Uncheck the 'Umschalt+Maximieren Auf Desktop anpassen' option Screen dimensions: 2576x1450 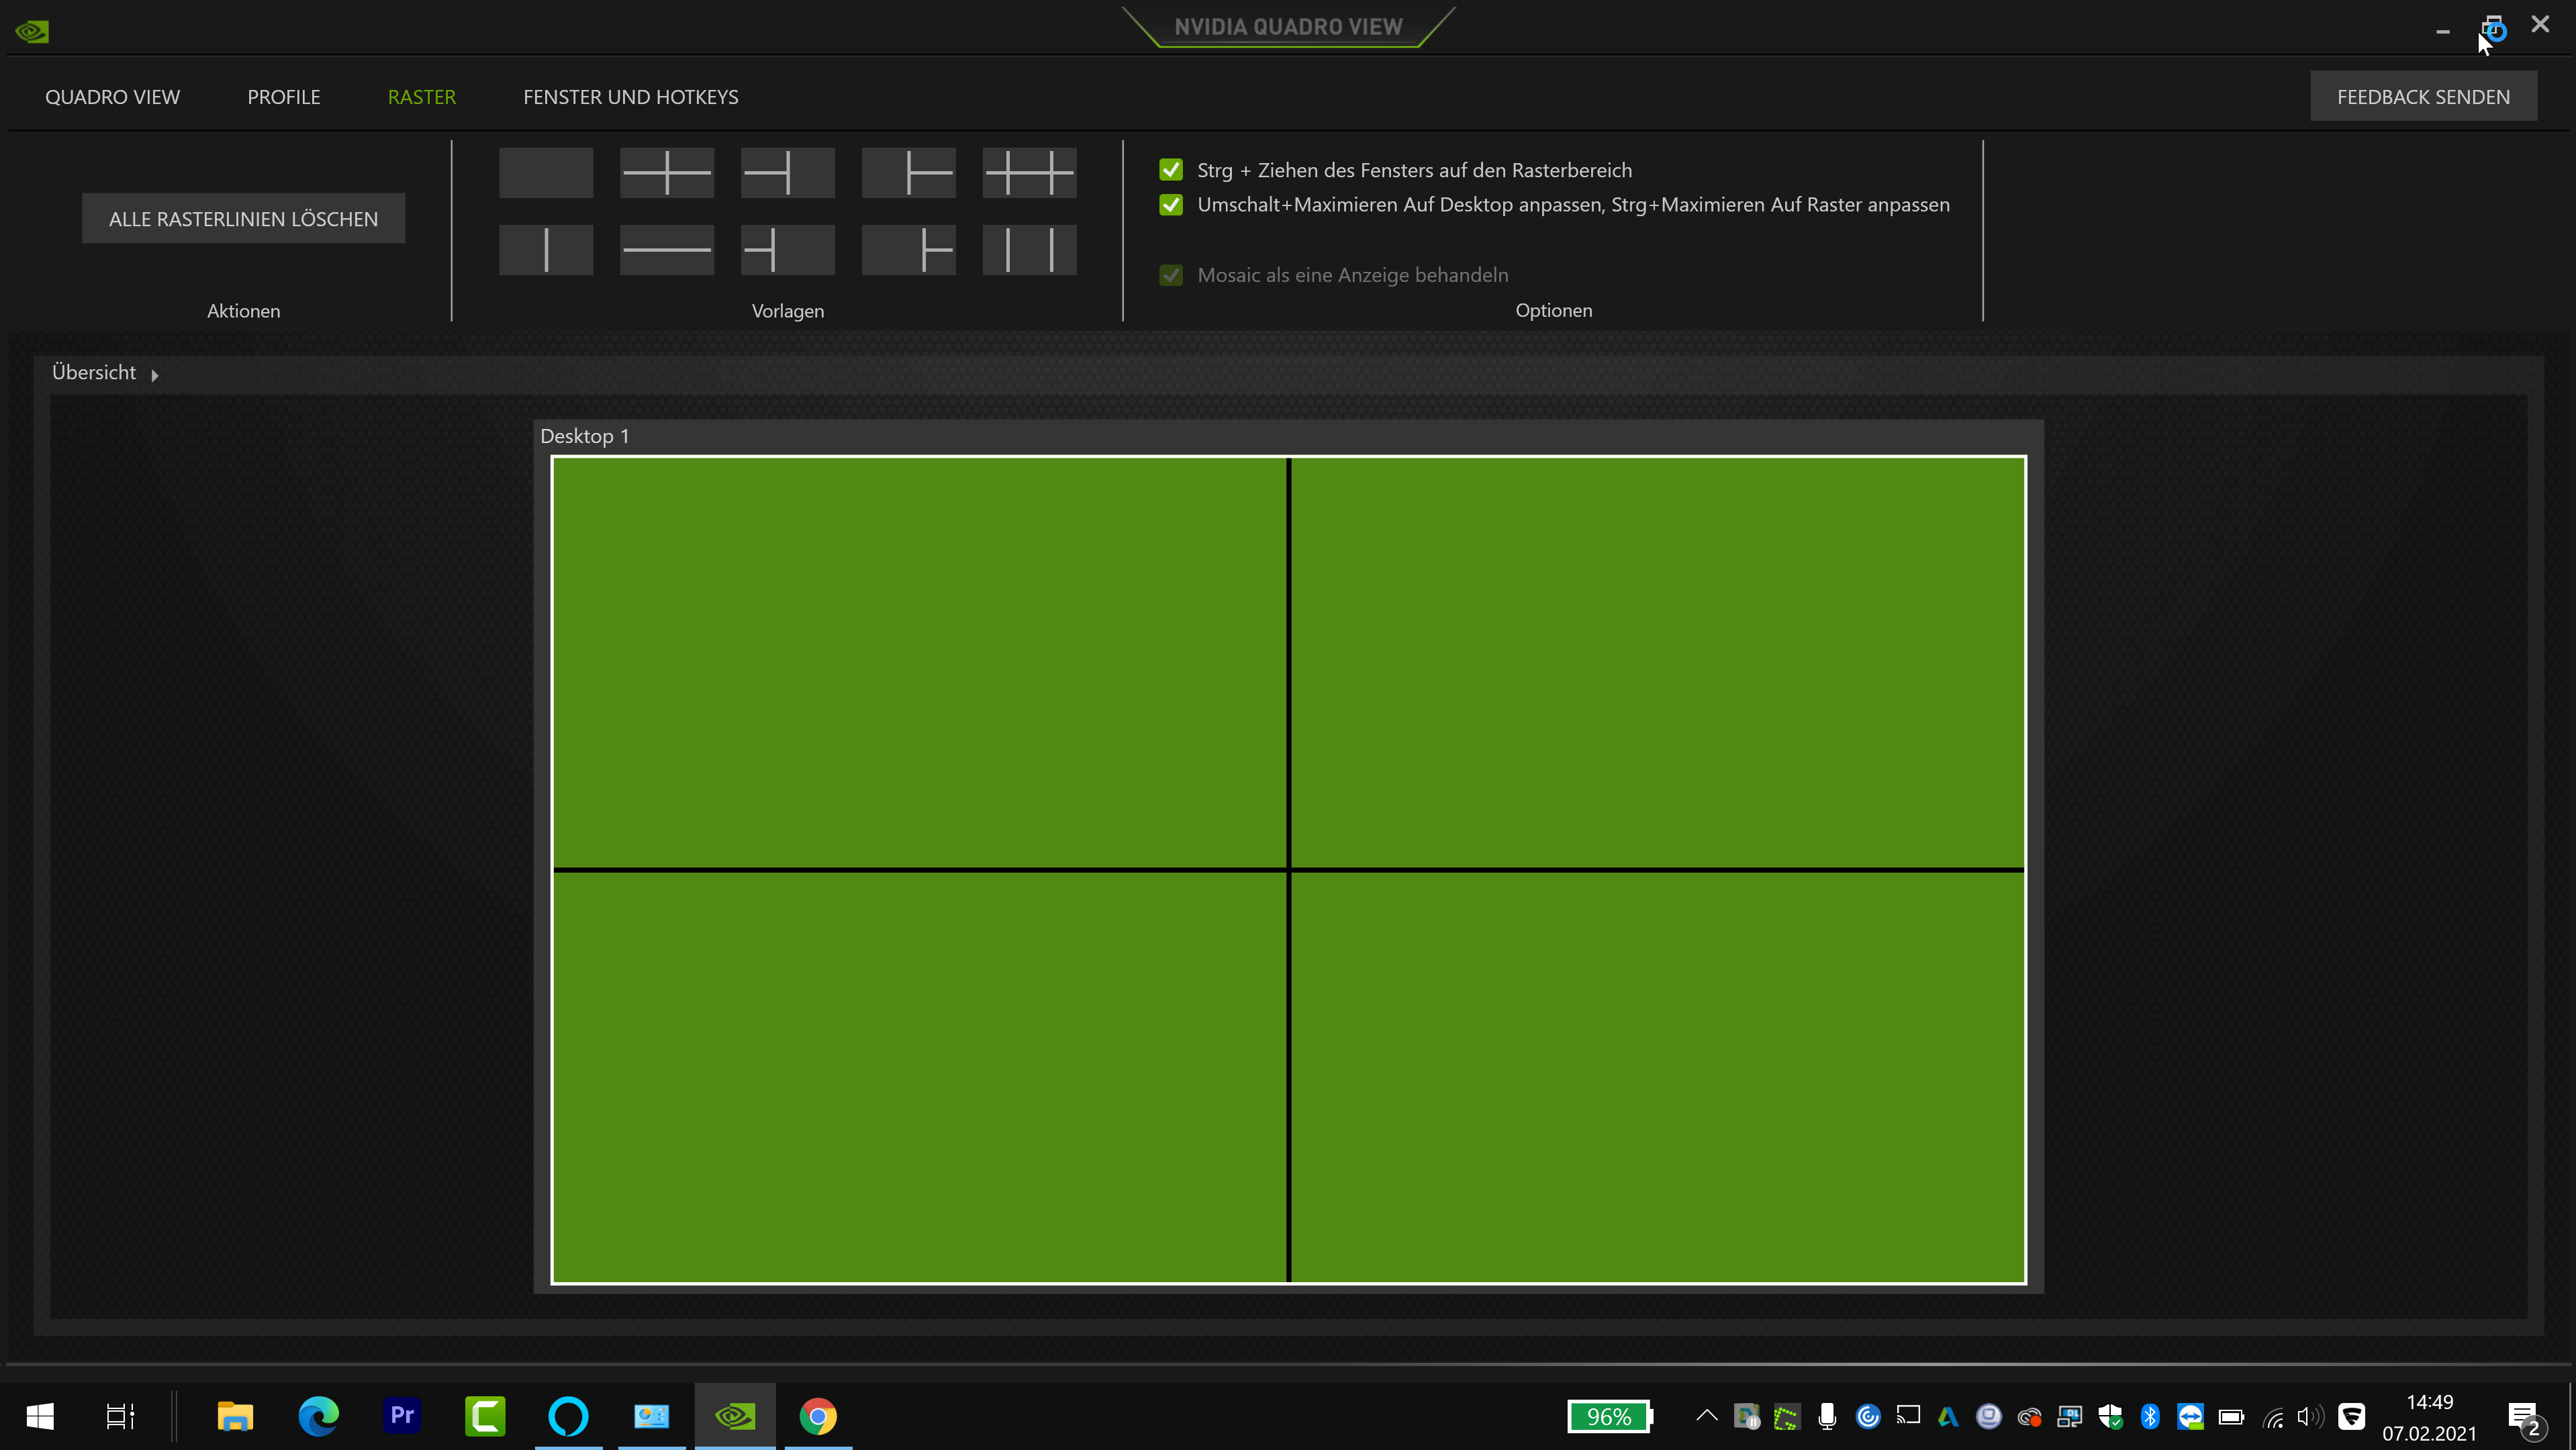pos(1171,205)
